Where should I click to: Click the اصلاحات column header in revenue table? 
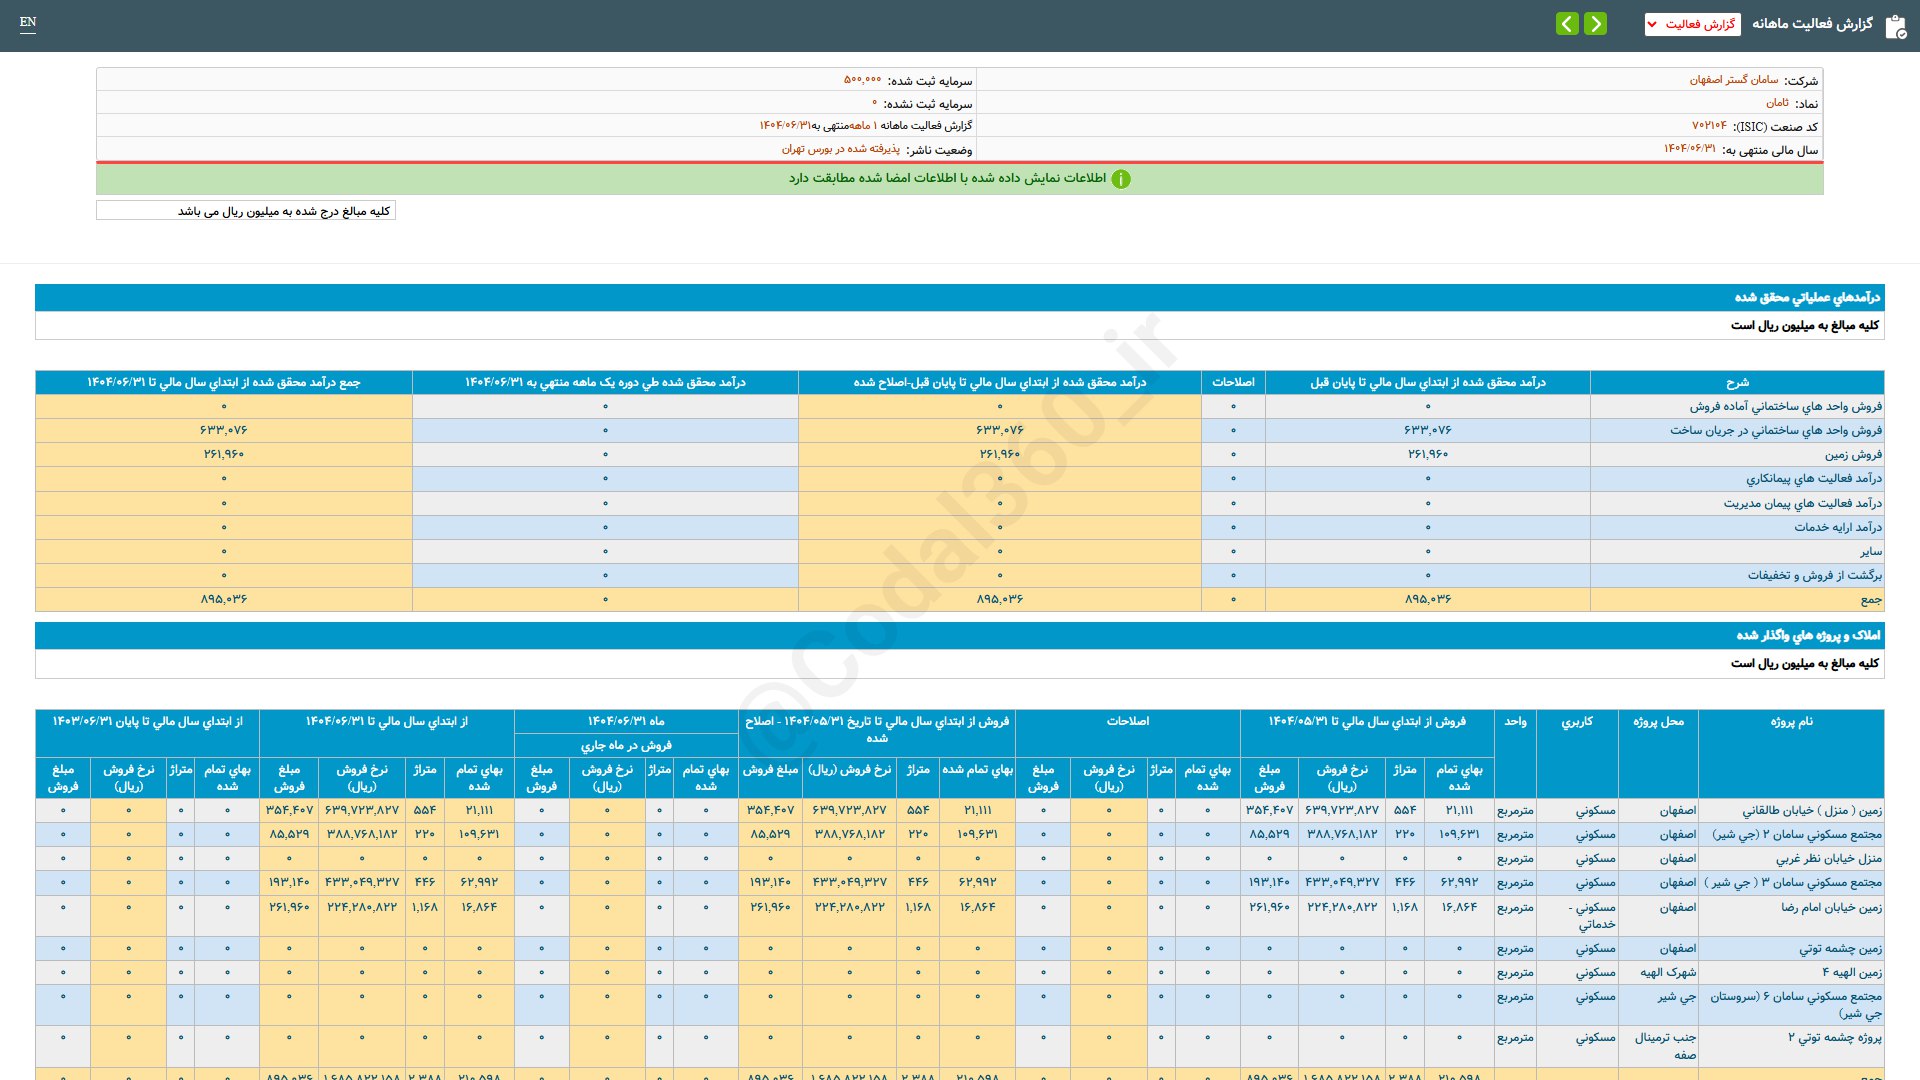[1233, 382]
